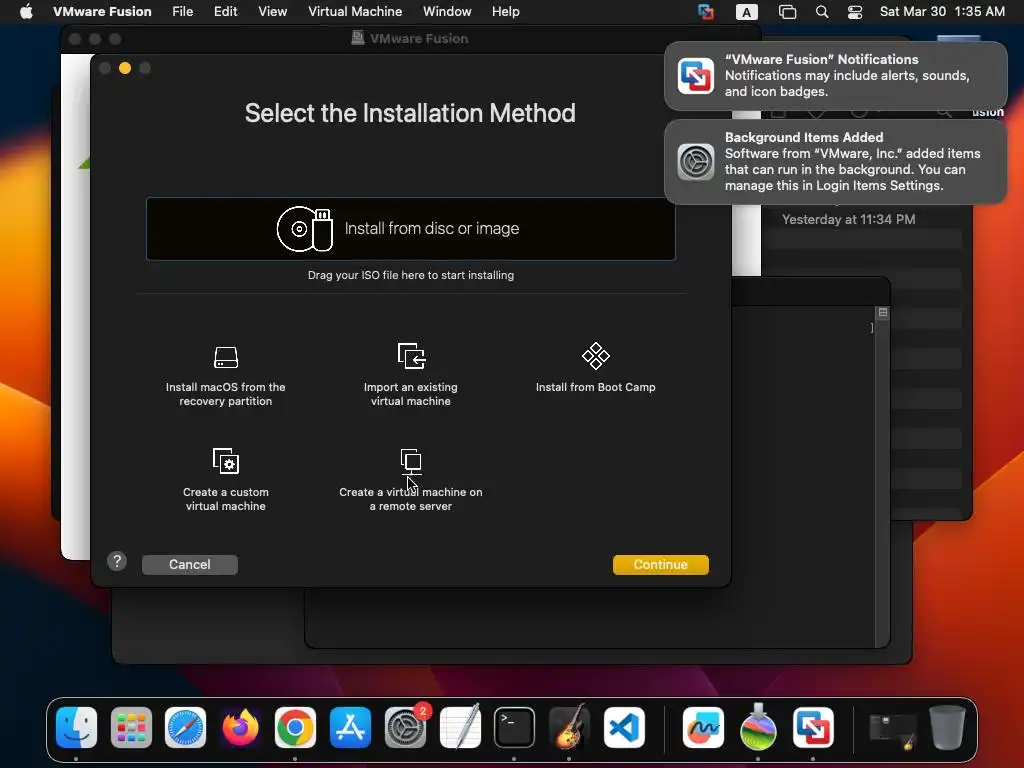Viewport: 1024px width, 768px height.
Task: Click the VMware Fusion menu bar status icon
Action: tap(705, 12)
